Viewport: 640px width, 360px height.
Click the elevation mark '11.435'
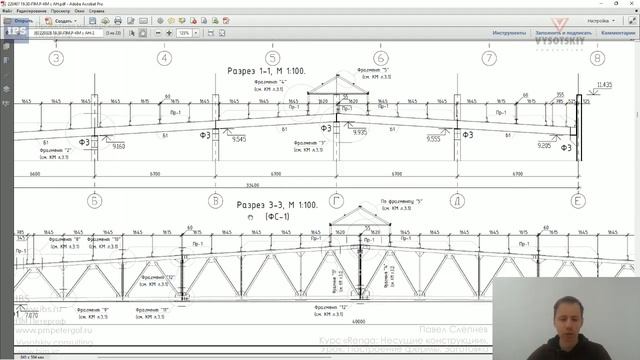604,85
